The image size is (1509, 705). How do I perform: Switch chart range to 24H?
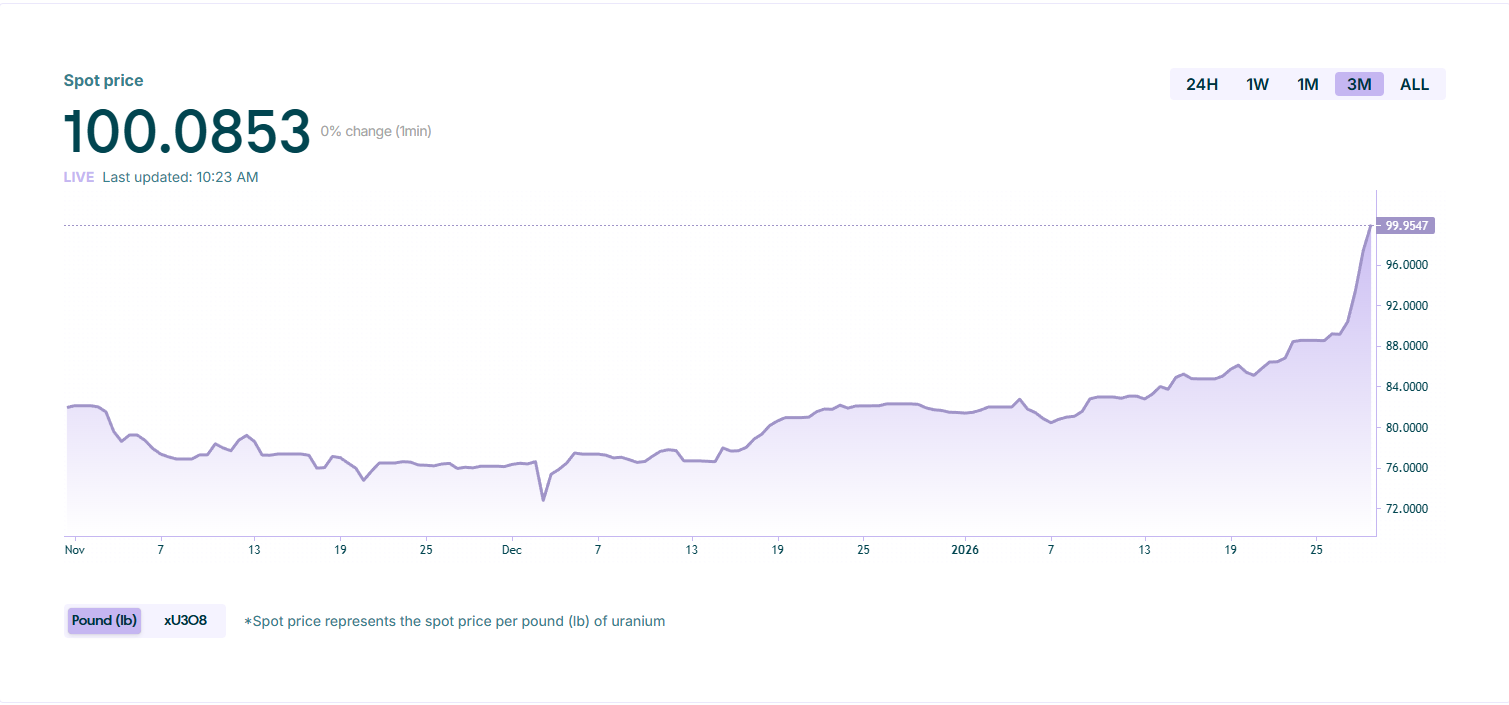point(1201,84)
